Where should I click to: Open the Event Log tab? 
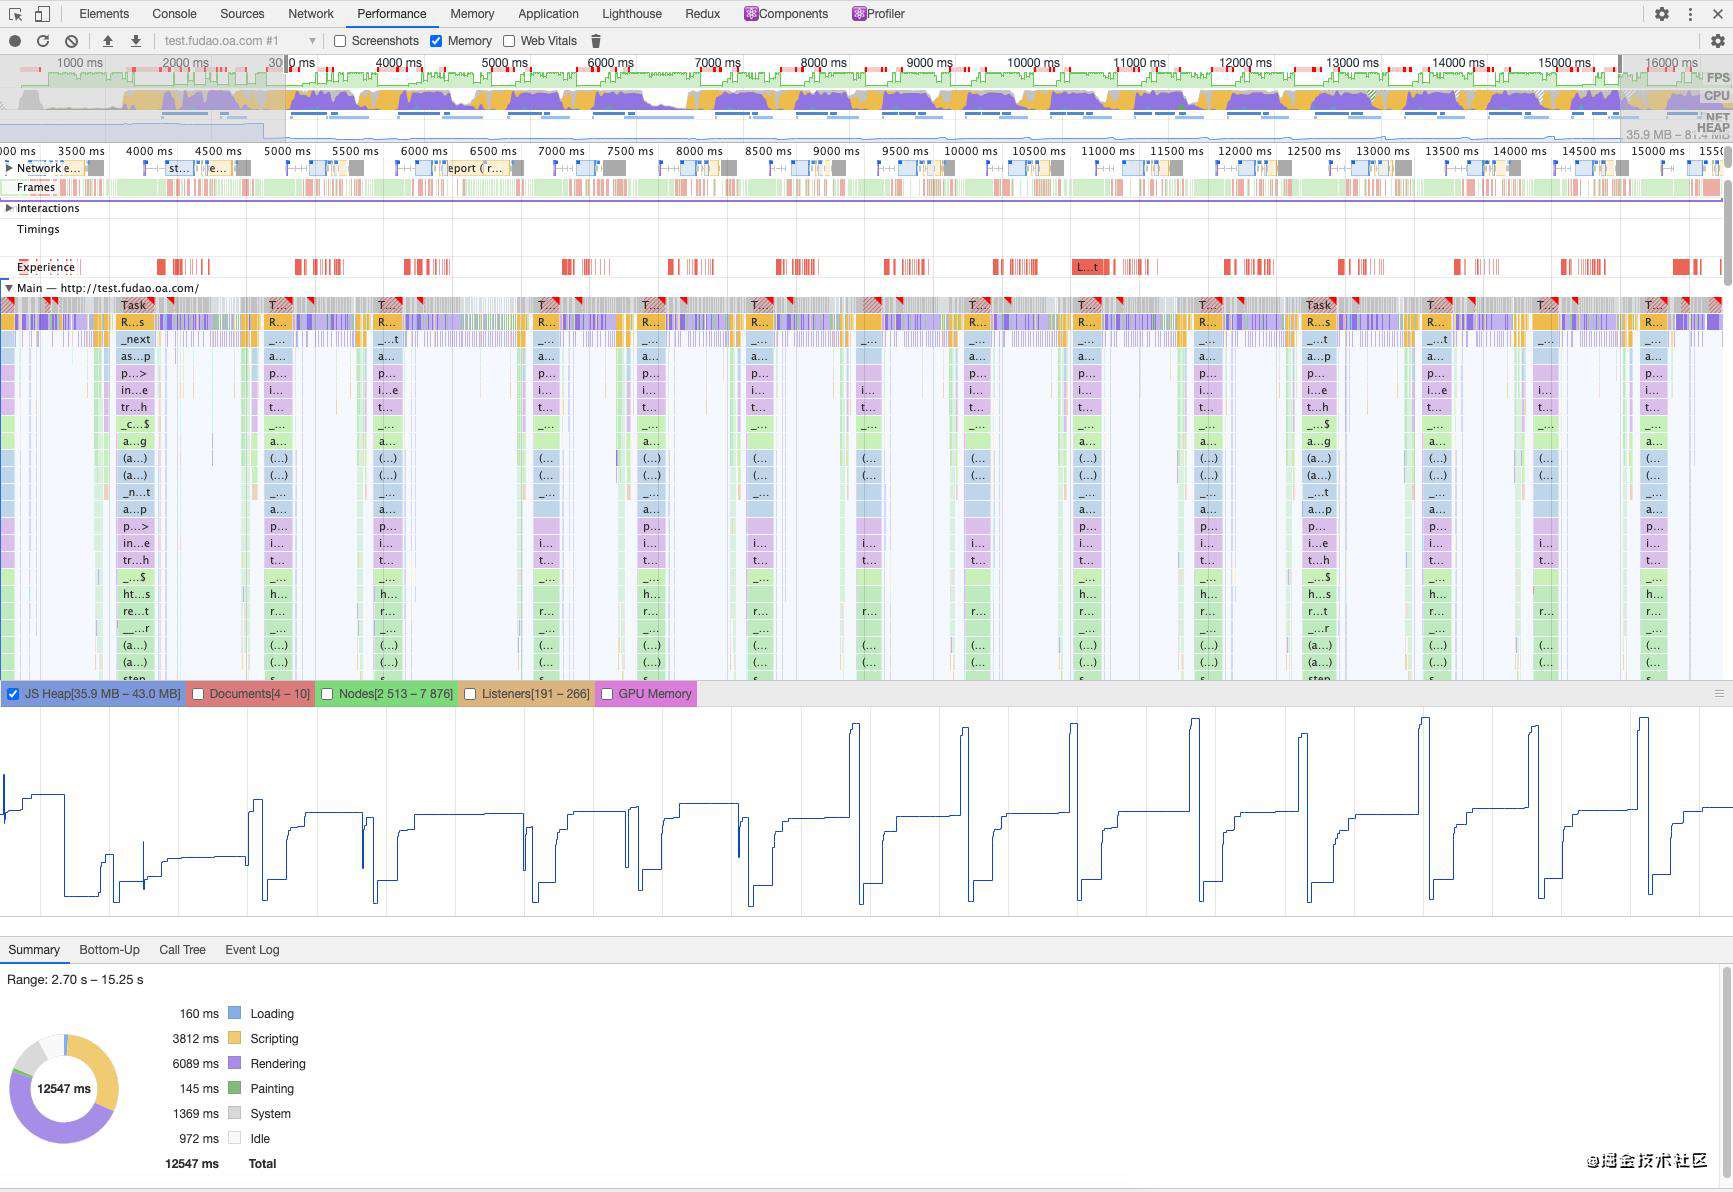[252, 950]
